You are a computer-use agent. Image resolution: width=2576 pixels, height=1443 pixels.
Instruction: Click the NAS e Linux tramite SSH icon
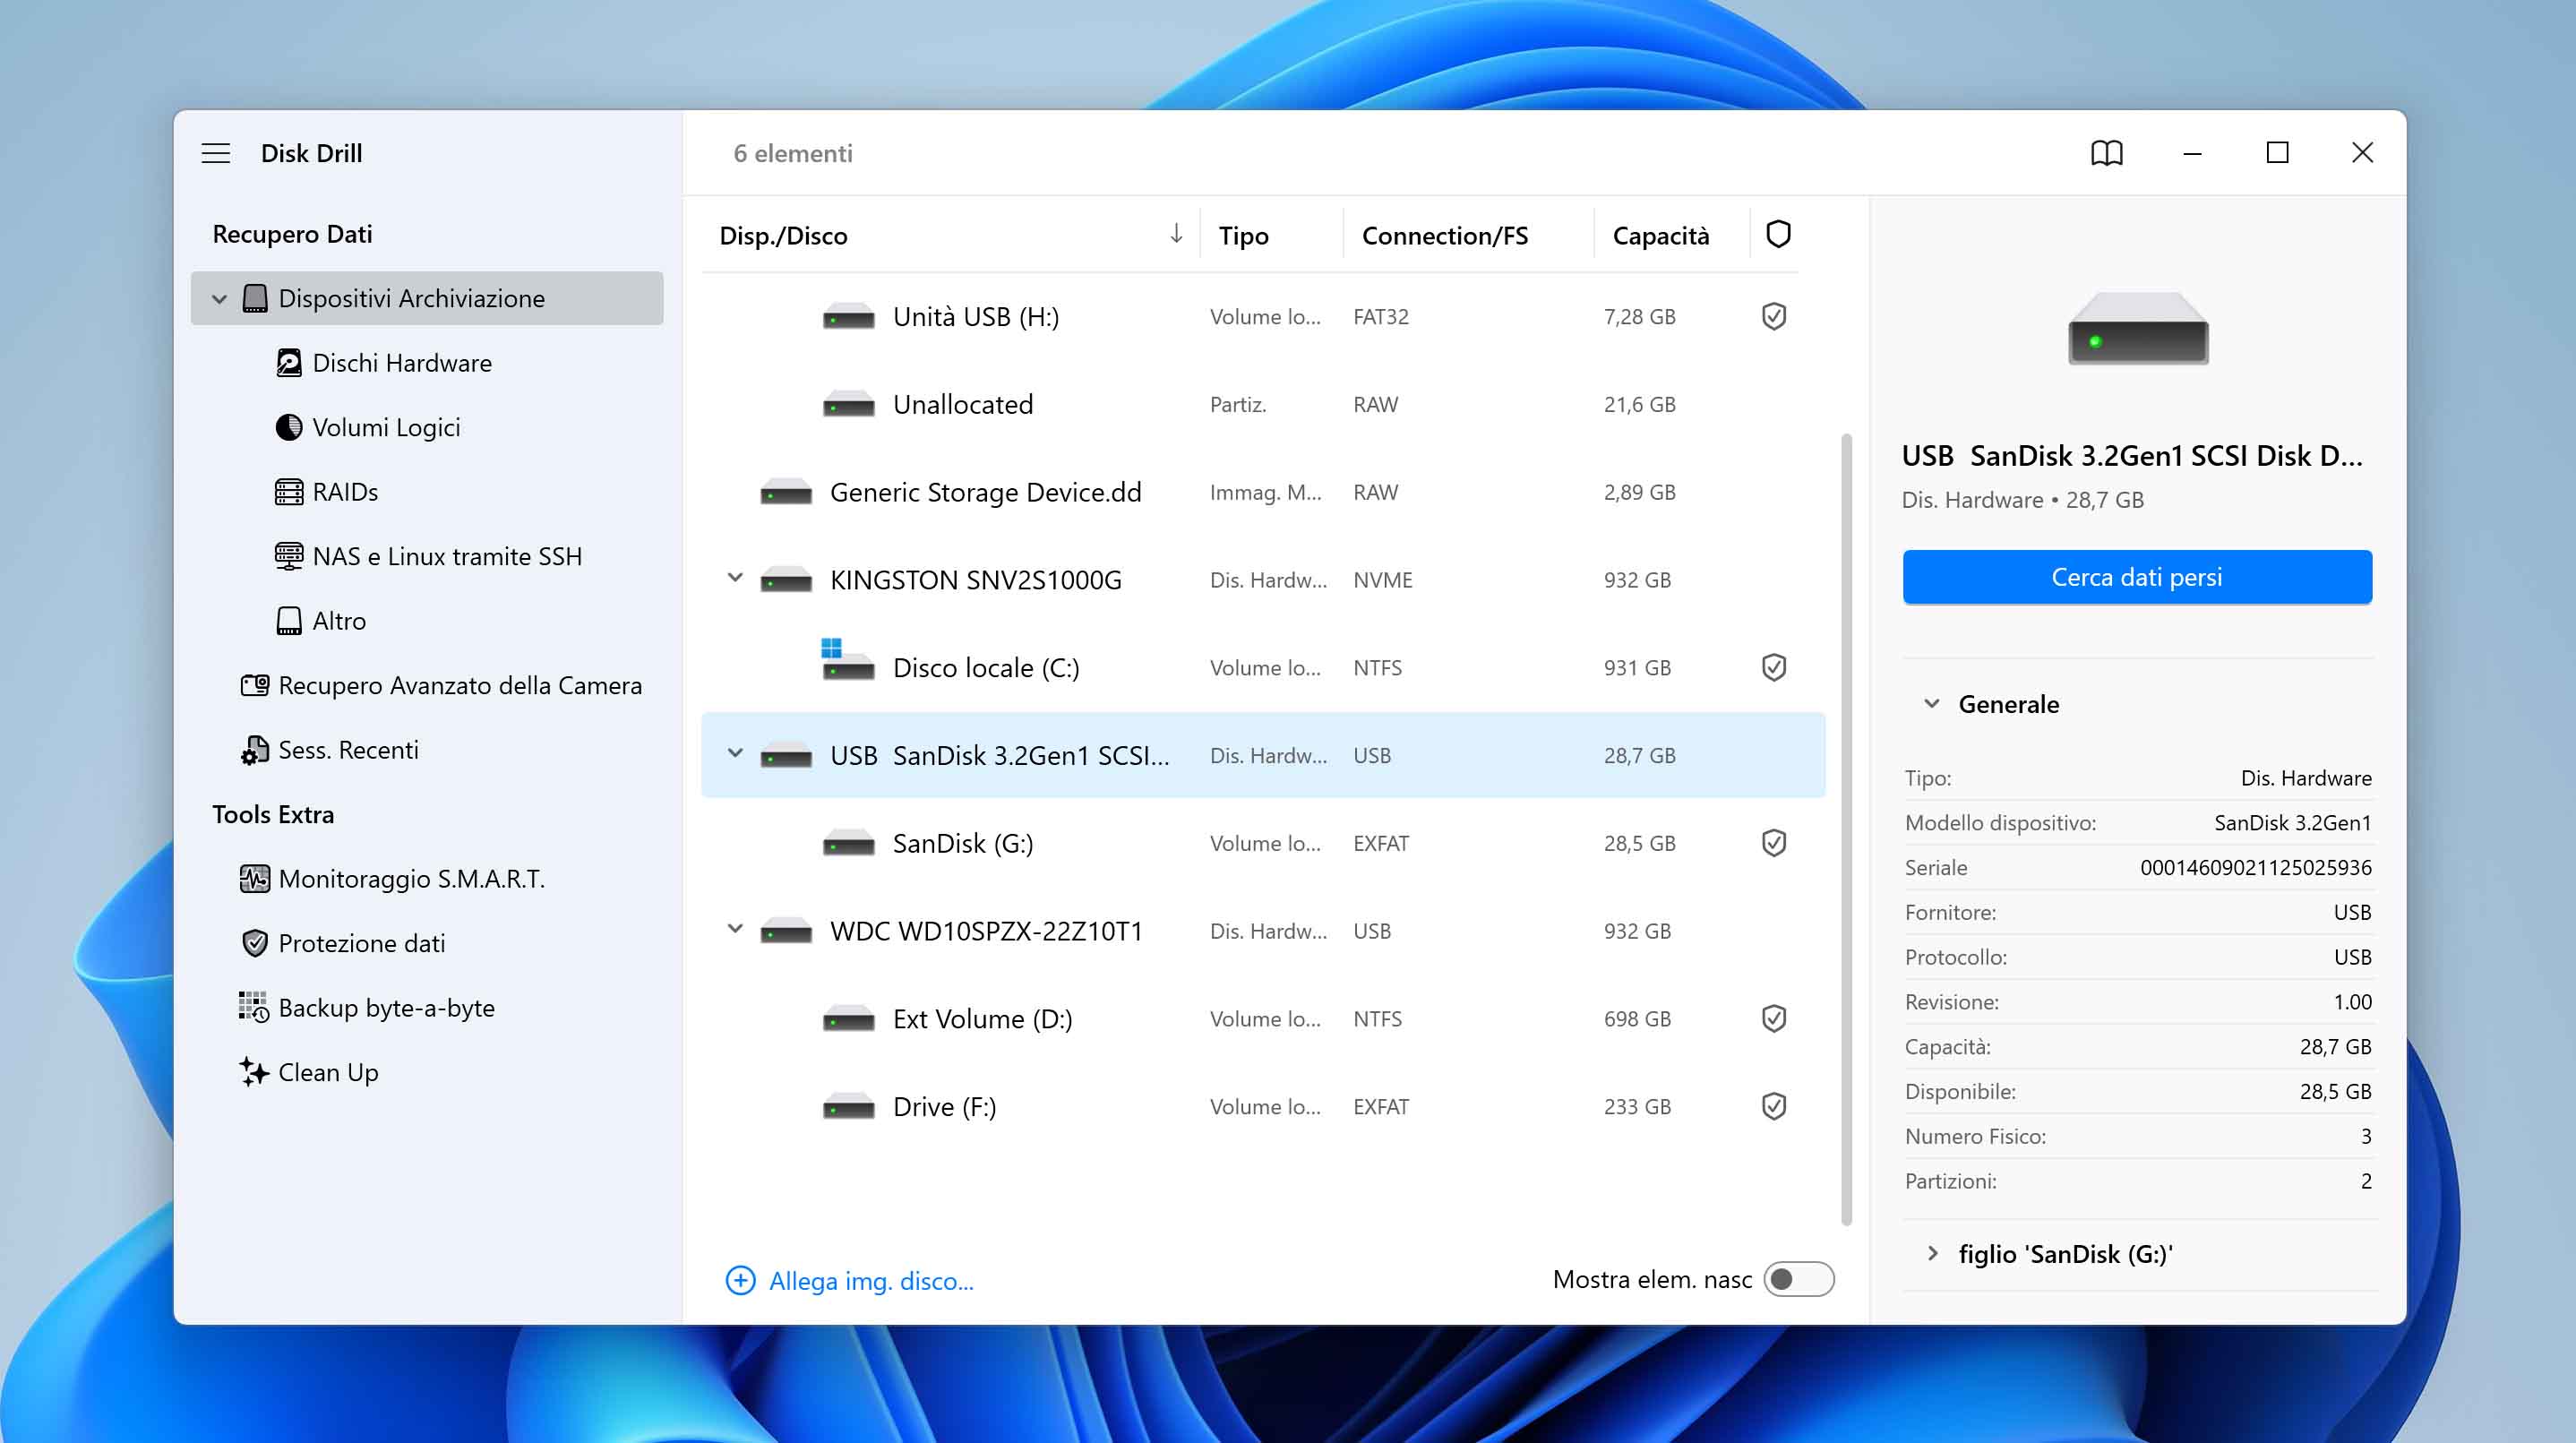click(289, 556)
